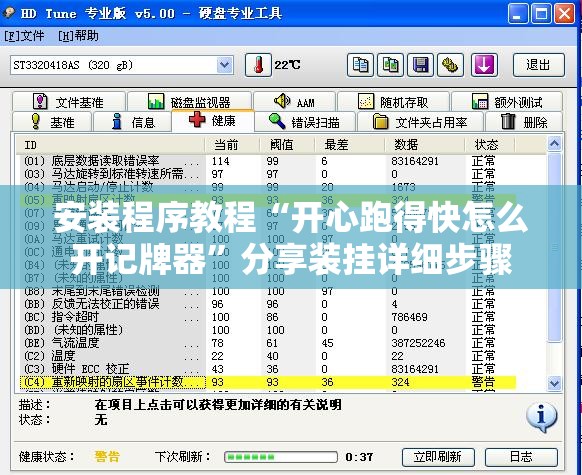Click data value 786469 in table
Screen dimensions: 582x475
(409, 317)
